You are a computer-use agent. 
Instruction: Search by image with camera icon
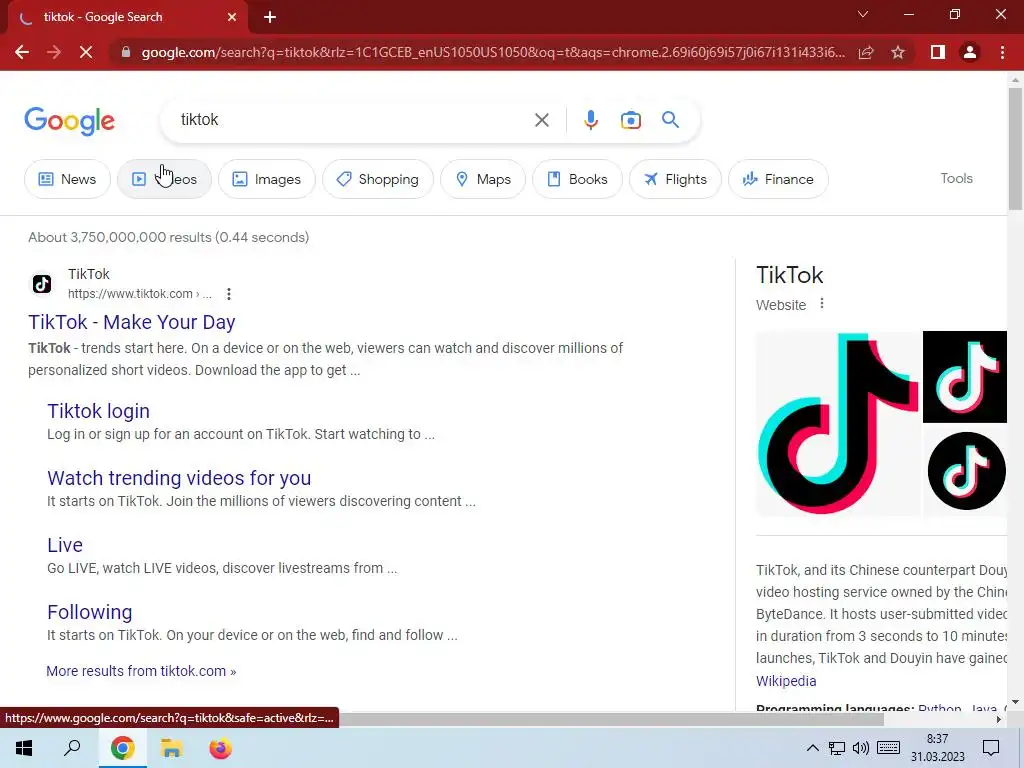pos(631,120)
